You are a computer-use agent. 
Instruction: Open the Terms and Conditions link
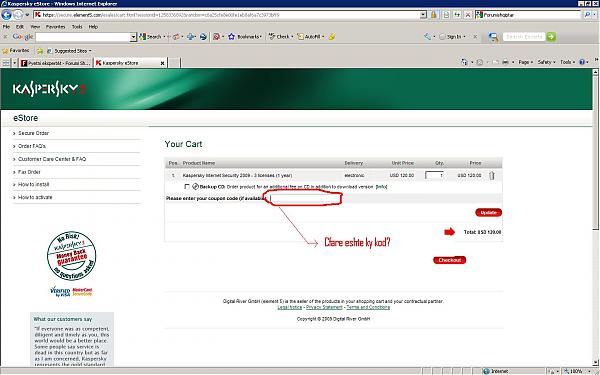click(368, 307)
